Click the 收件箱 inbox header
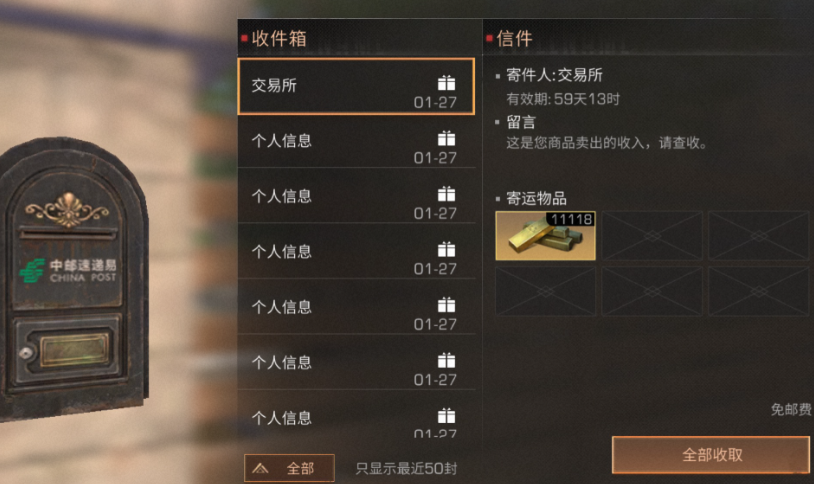Screen dimensions: 814x484 tap(279, 38)
